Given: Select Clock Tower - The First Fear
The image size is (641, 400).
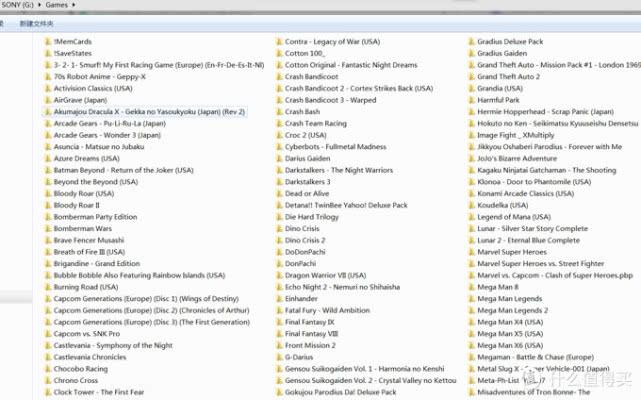Looking at the screenshot, I should (x=99, y=392).
